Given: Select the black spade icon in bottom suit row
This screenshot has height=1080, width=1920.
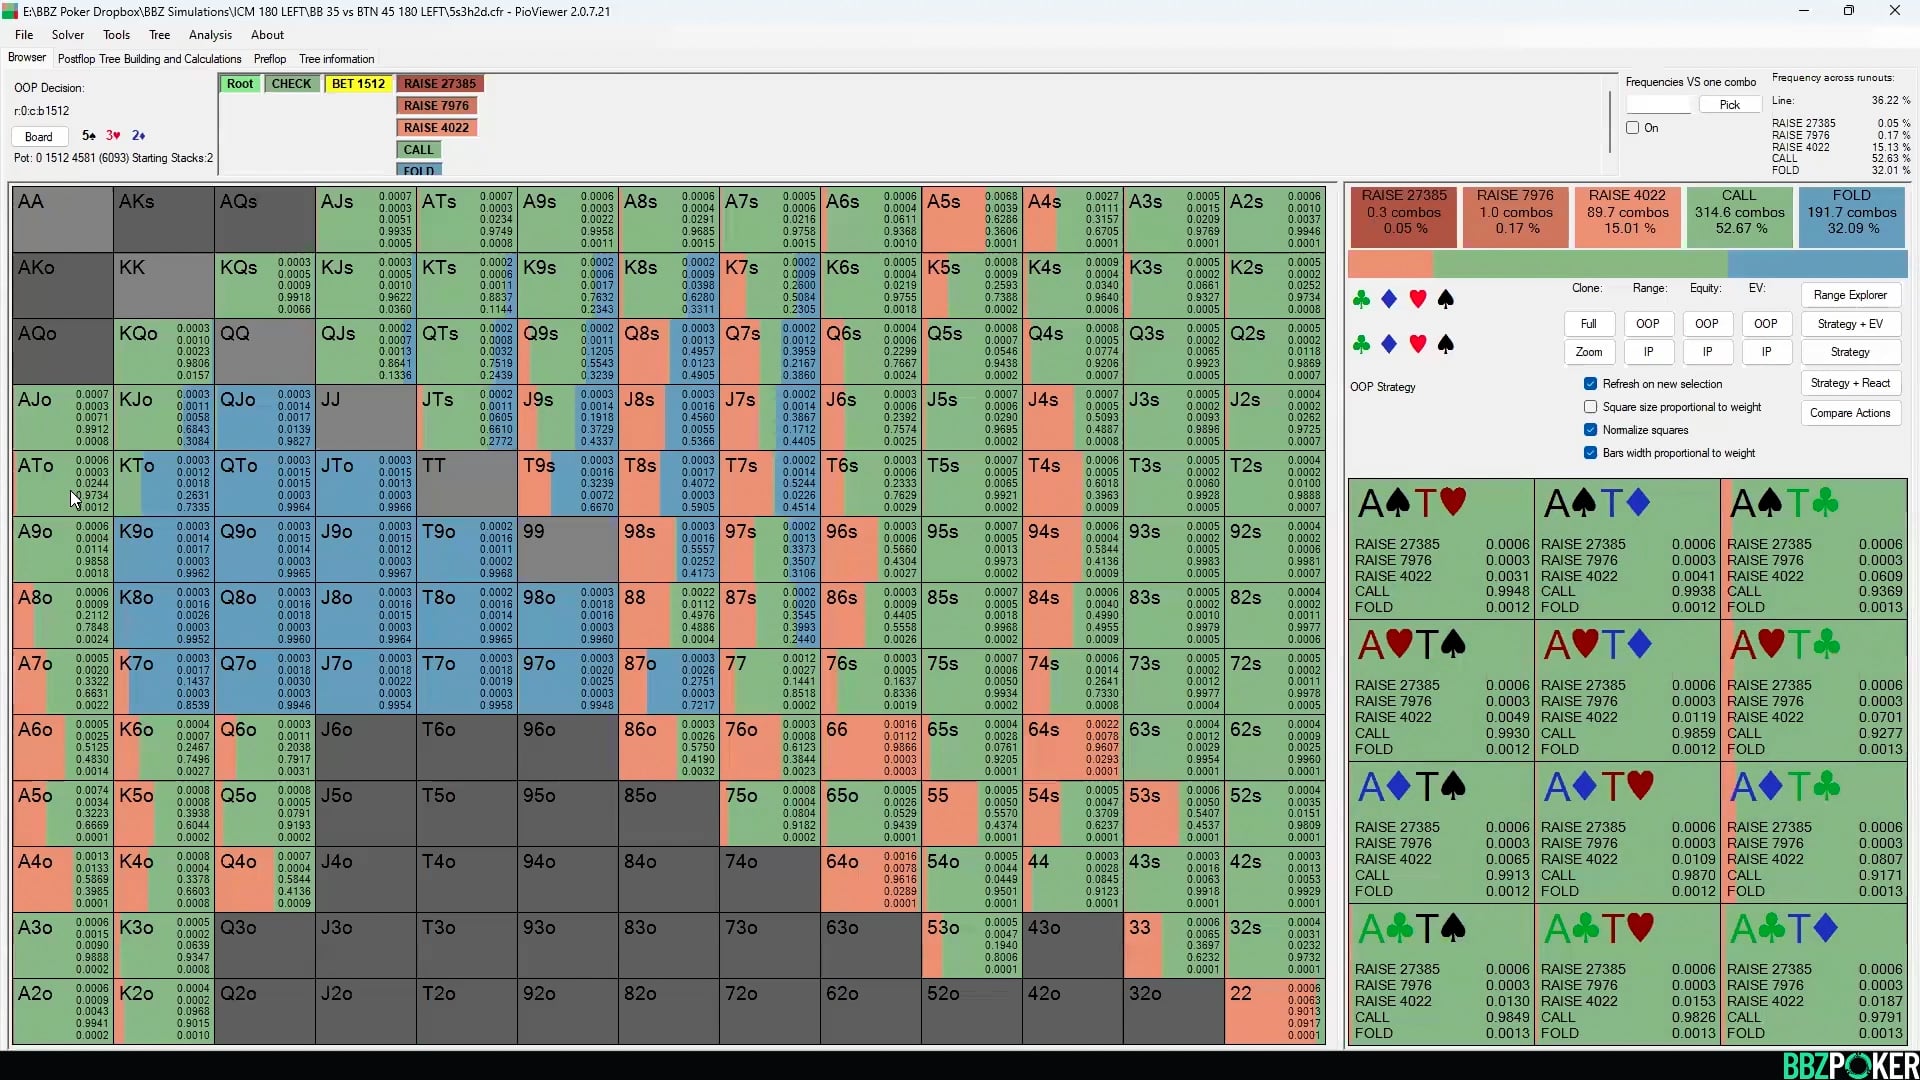Looking at the screenshot, I should [x=1445, y=344].
